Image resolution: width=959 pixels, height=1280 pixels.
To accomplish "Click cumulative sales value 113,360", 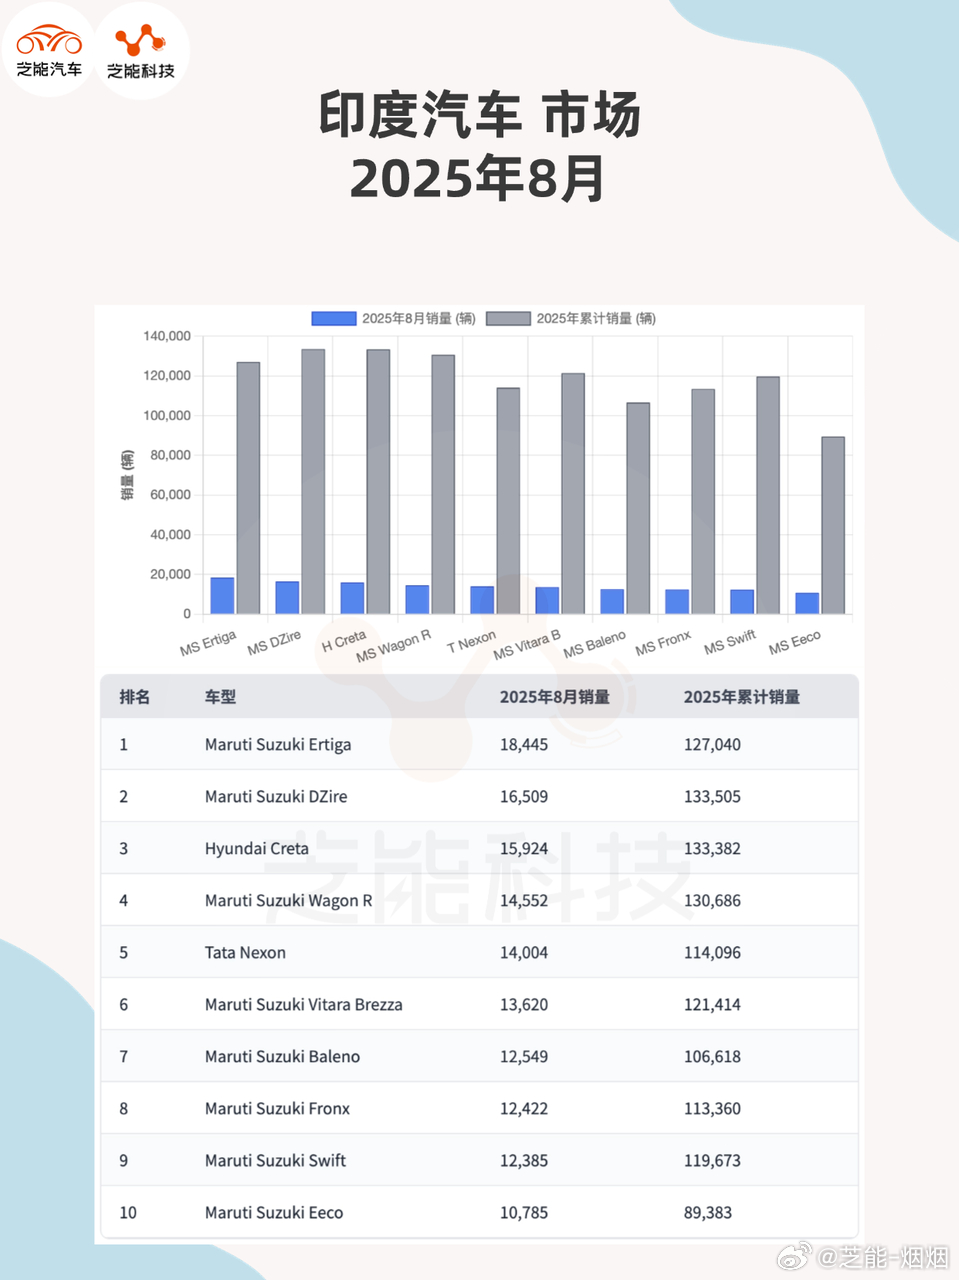I will [x=712, y=1109].
